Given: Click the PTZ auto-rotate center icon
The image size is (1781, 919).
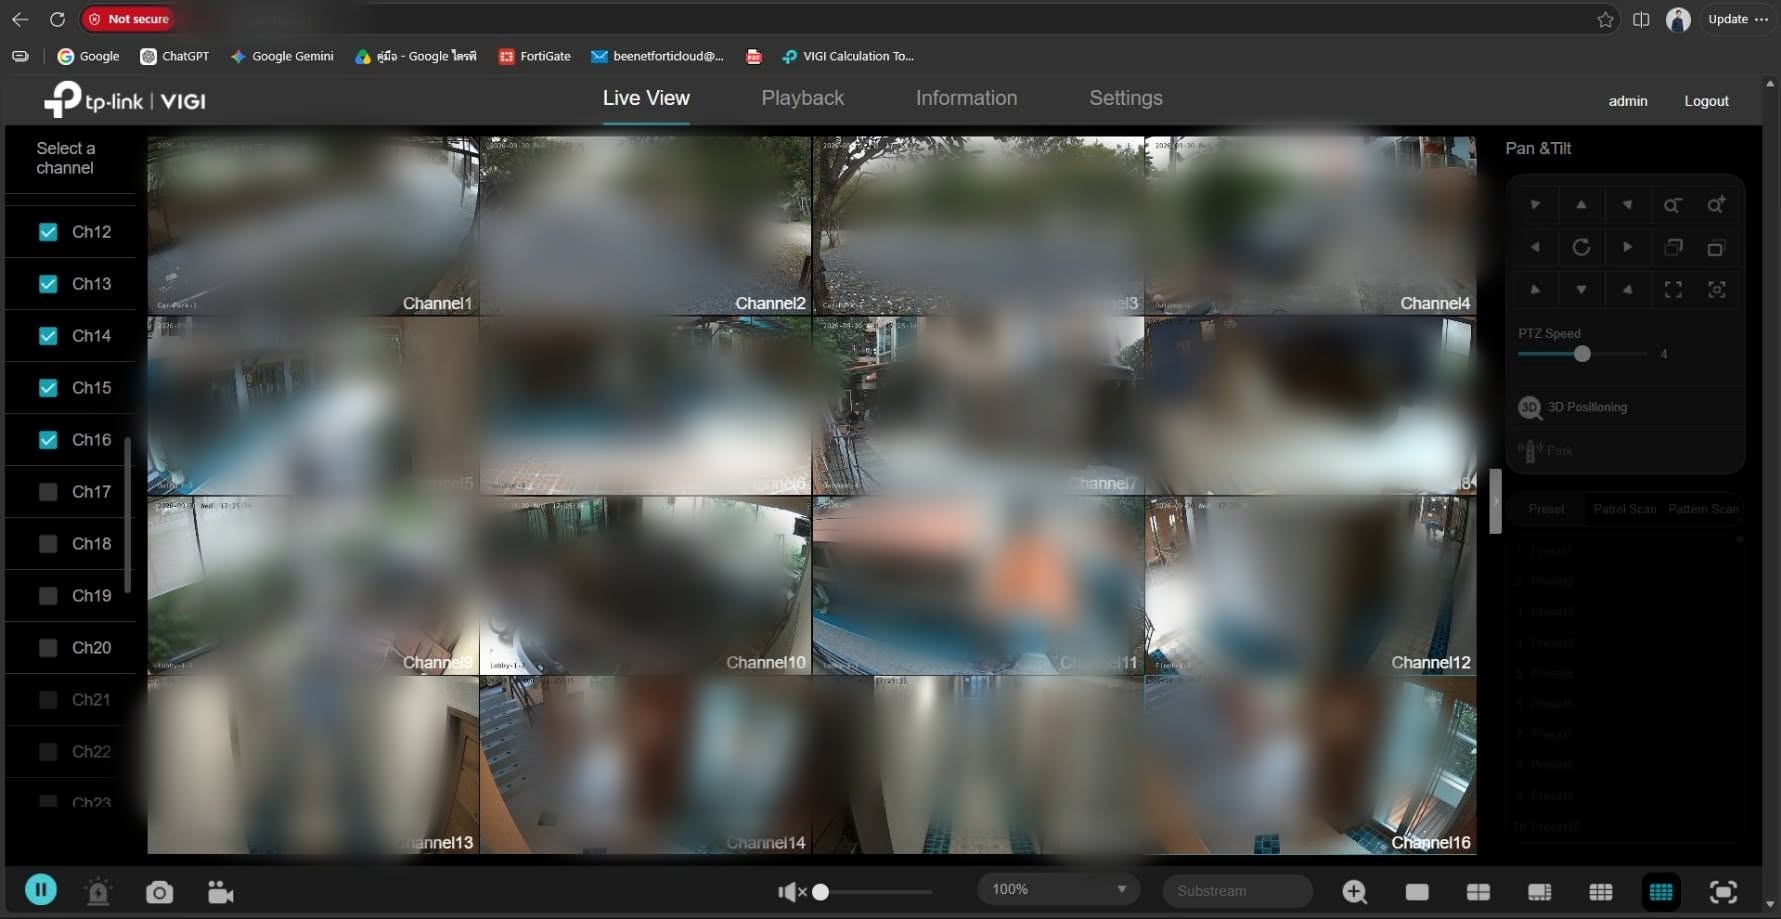Looking at the screenshot, I should [1581, 247].
